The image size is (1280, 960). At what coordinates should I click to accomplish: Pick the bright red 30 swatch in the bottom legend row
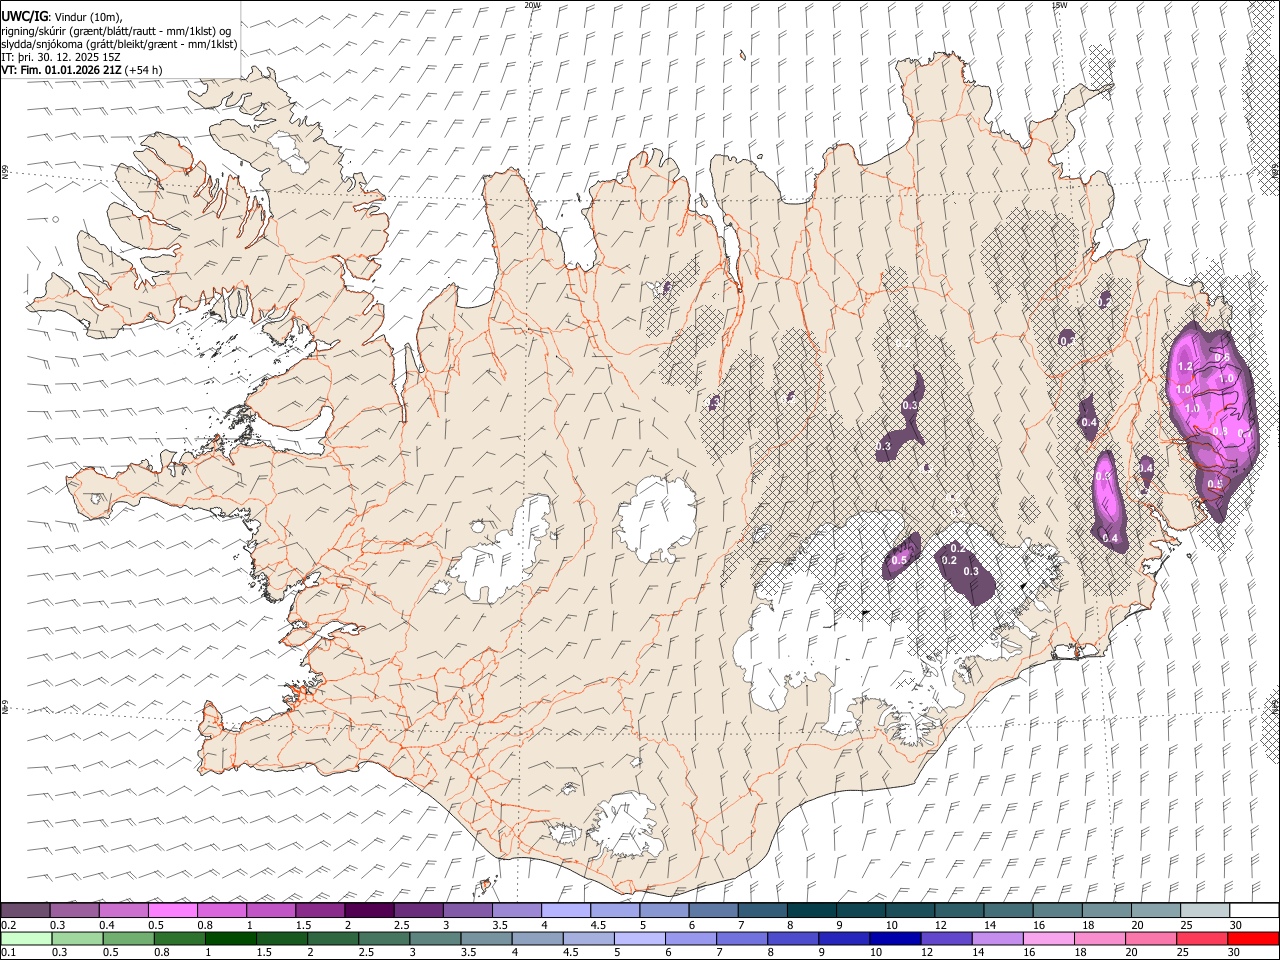coord(1254,938)
